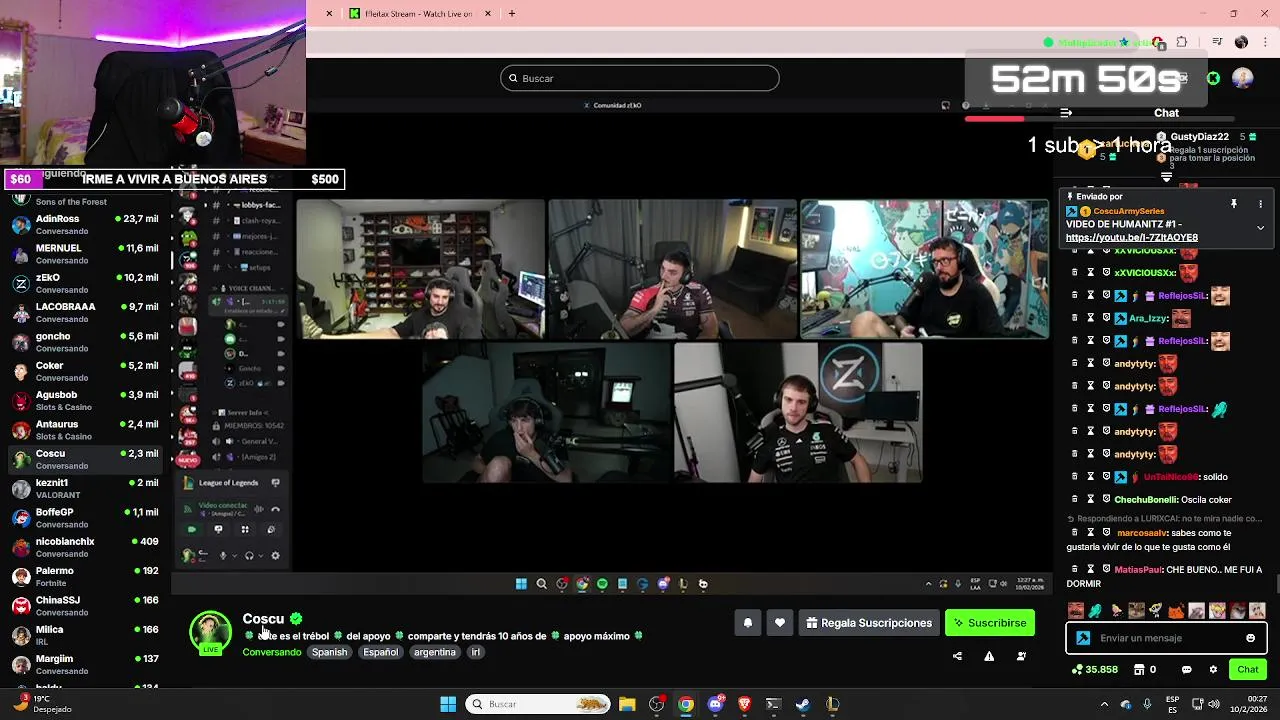Click the Buscar search field in Kick

640,78
